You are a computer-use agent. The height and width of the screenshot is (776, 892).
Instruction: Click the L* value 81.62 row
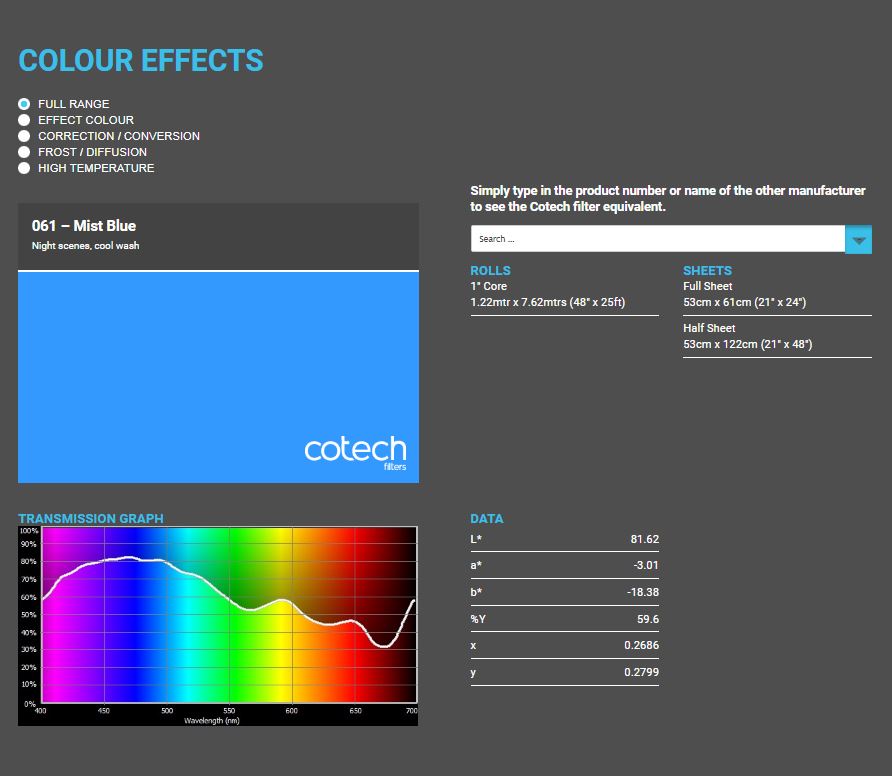coord(564,539)
